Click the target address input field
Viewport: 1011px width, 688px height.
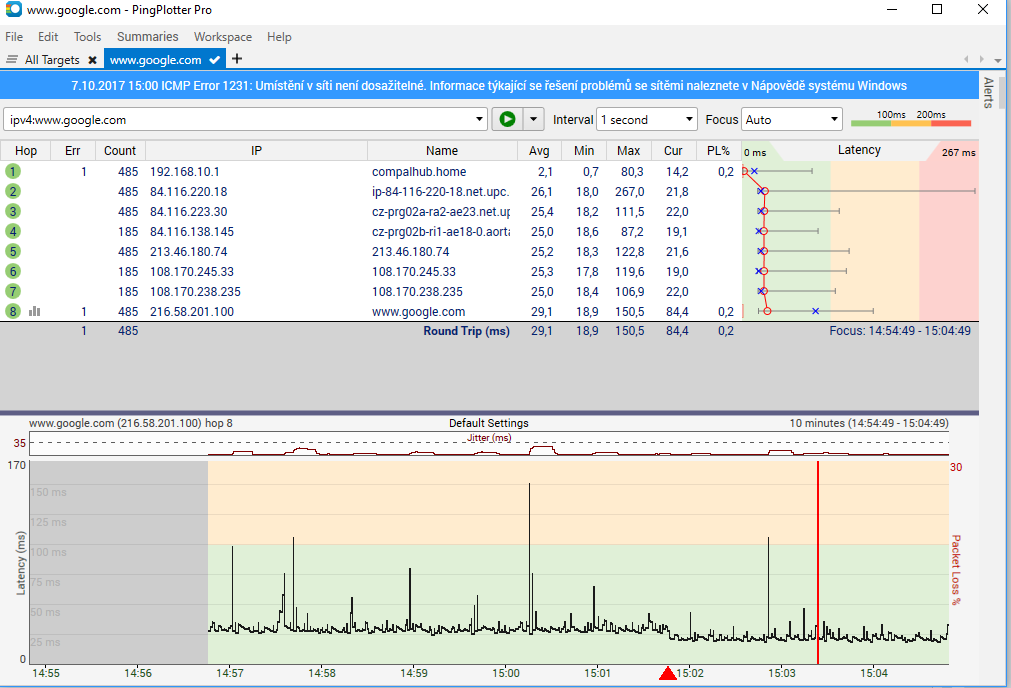240,120
